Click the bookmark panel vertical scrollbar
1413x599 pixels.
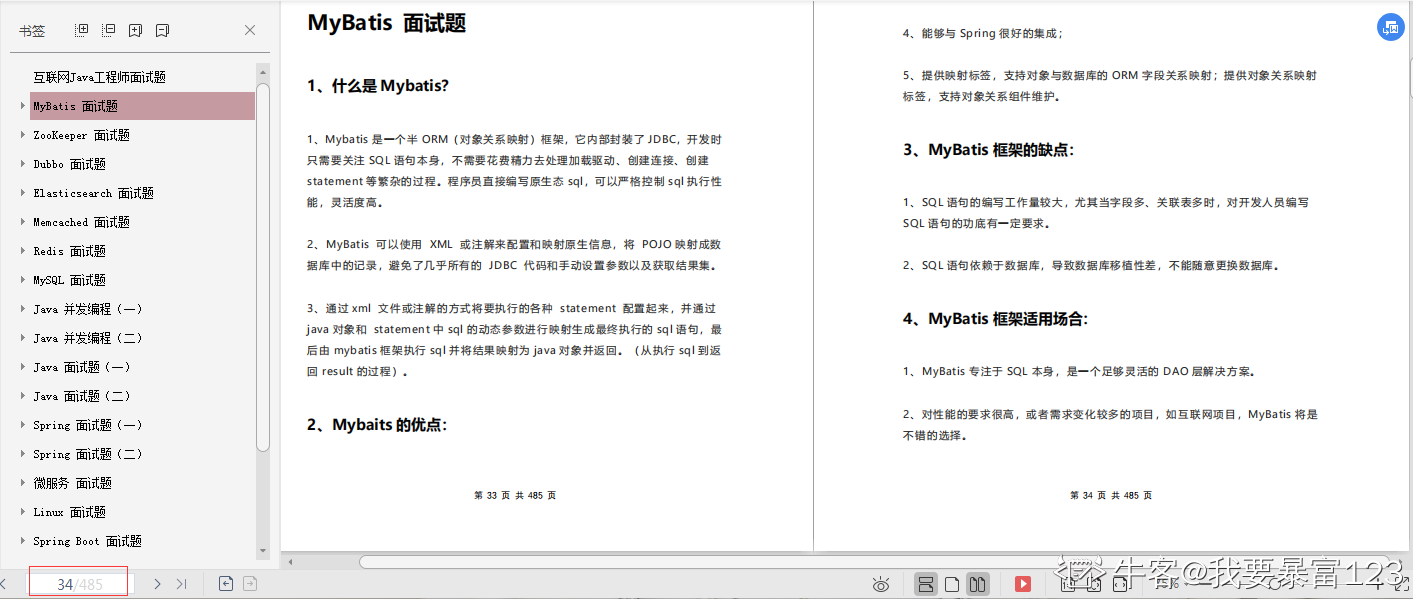[x=263, y=267]
